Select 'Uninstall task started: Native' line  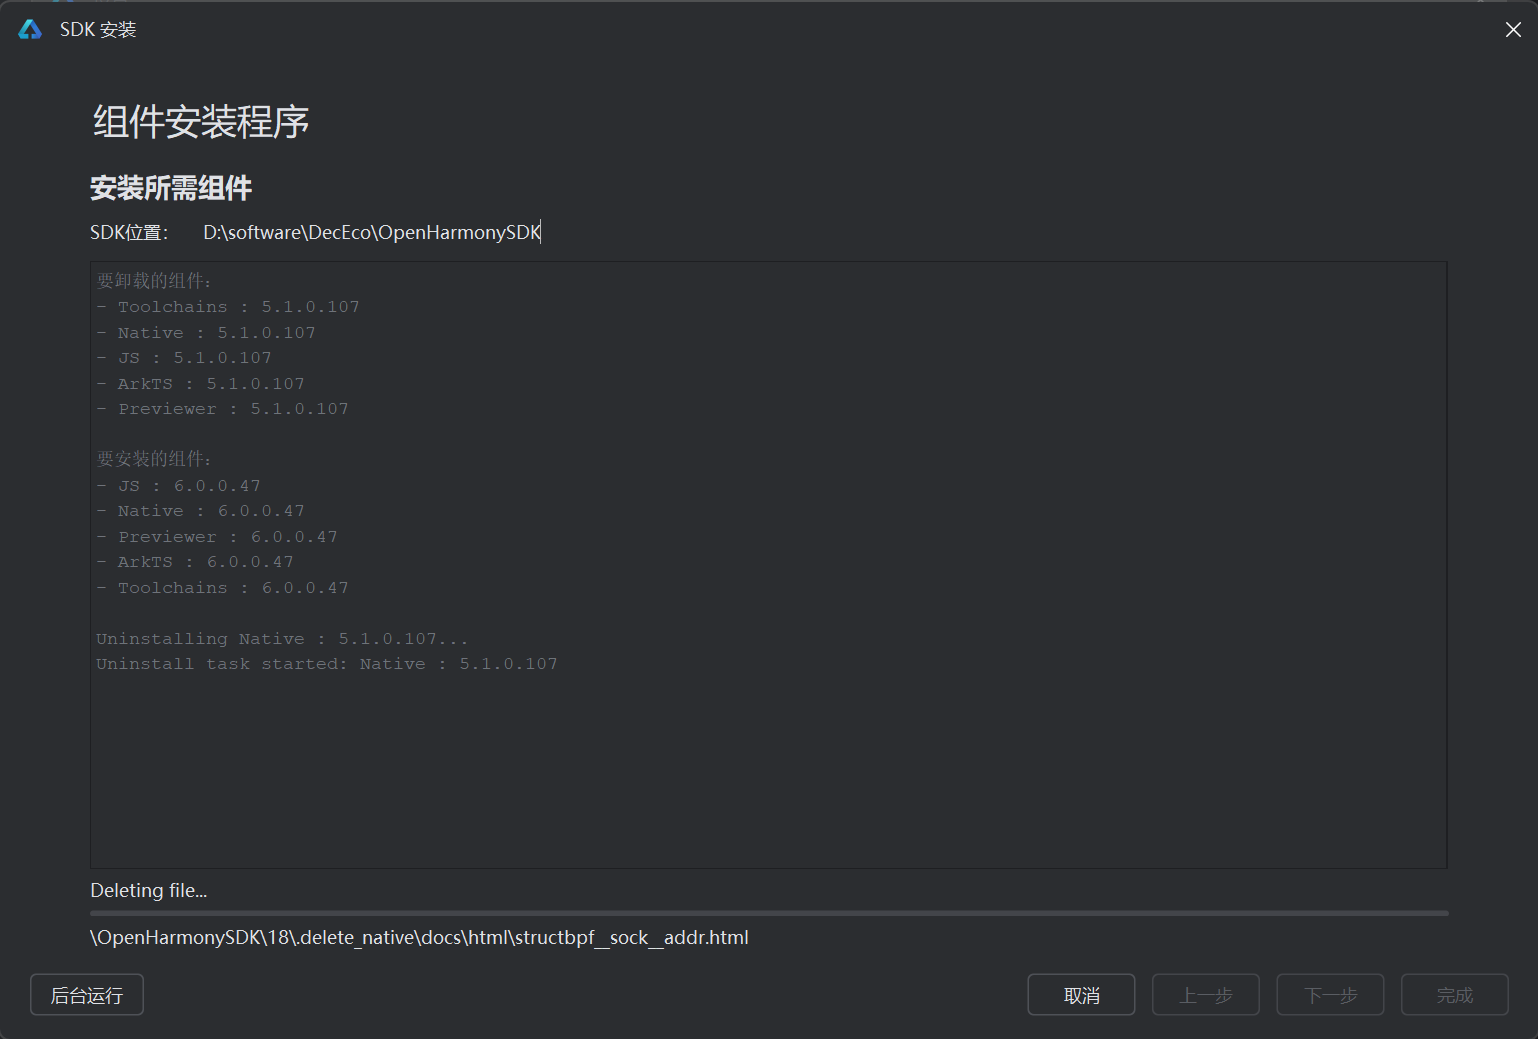327,664
